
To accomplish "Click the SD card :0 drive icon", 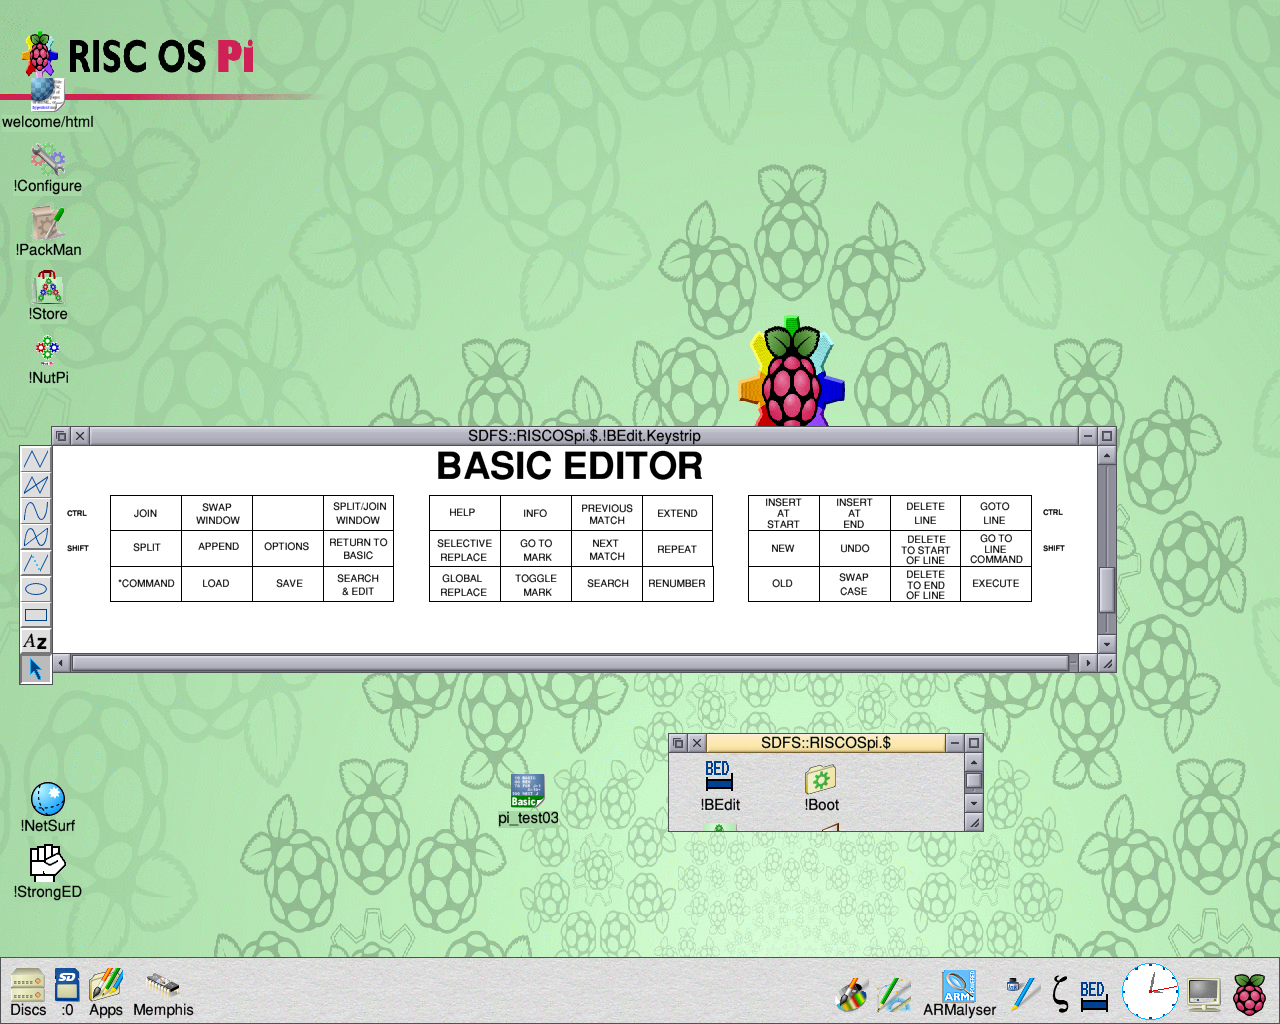I will click(x=67, y=993).
